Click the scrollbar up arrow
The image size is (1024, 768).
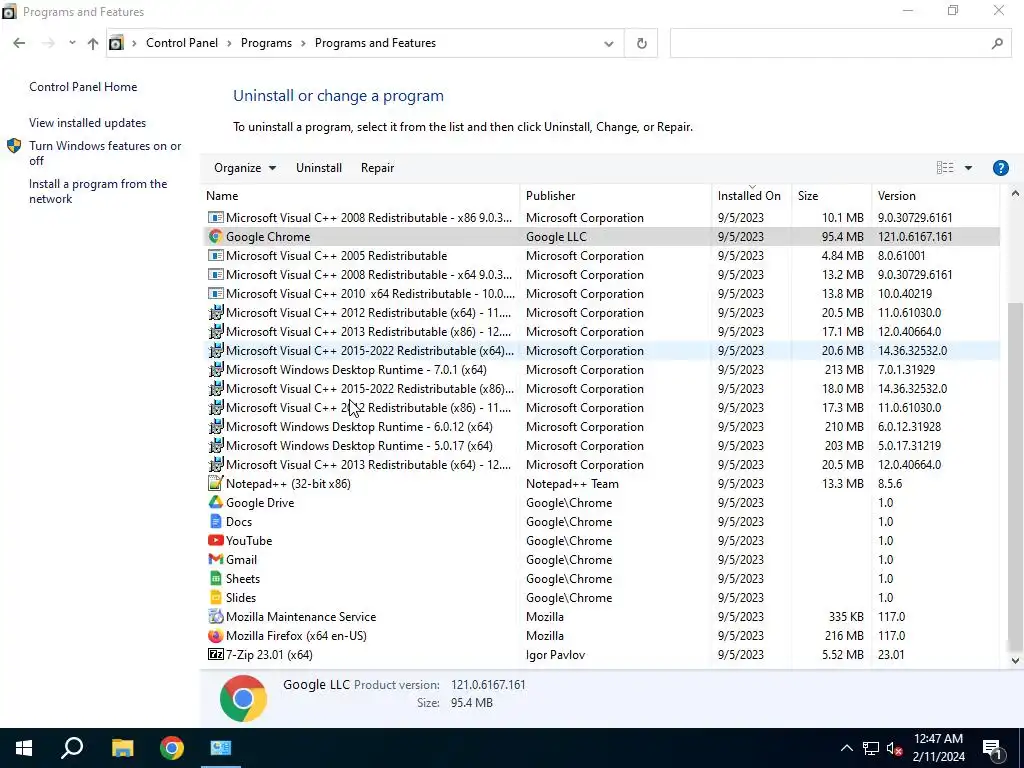coord(1015,193)
